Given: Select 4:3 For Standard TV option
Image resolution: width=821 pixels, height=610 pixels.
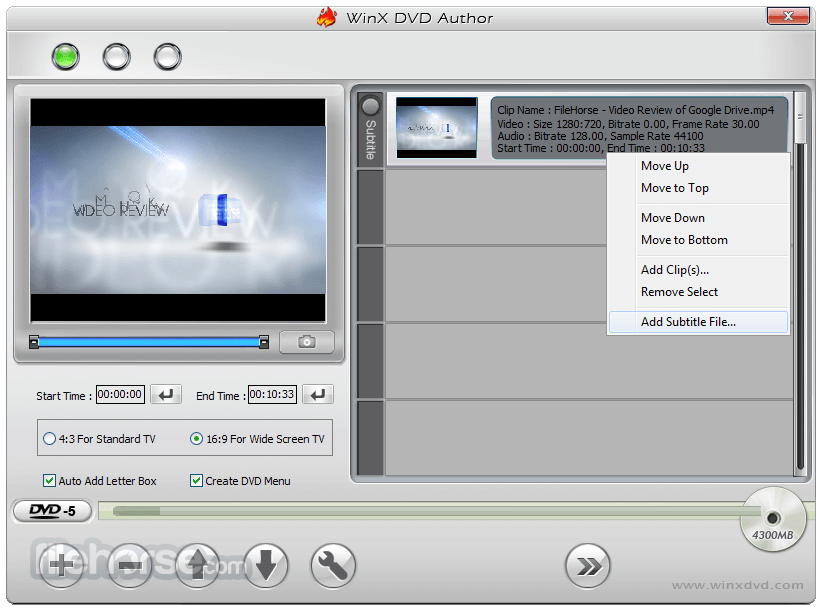Looking at the screenshot, I should pos(99,439).
